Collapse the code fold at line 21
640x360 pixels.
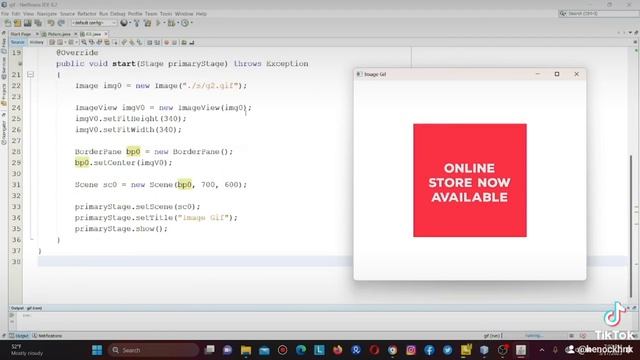(30, 75)
